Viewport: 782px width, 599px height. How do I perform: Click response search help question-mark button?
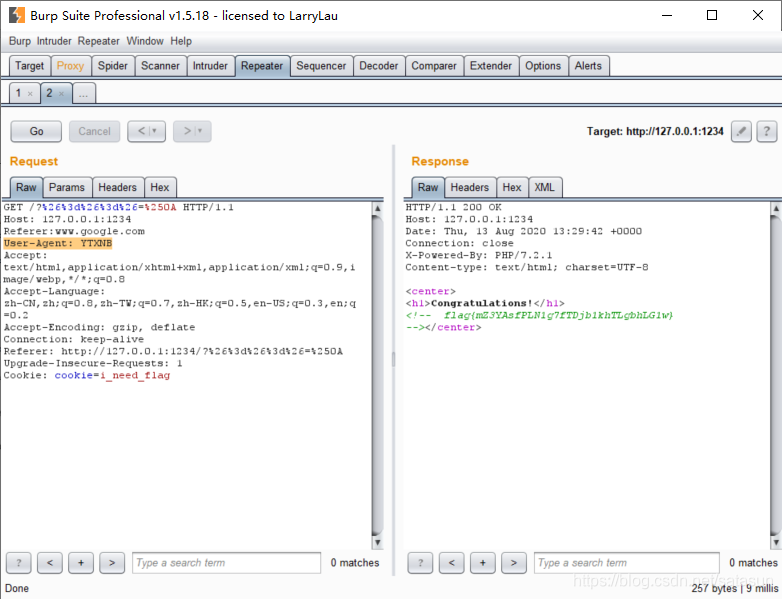click(420, 563)
